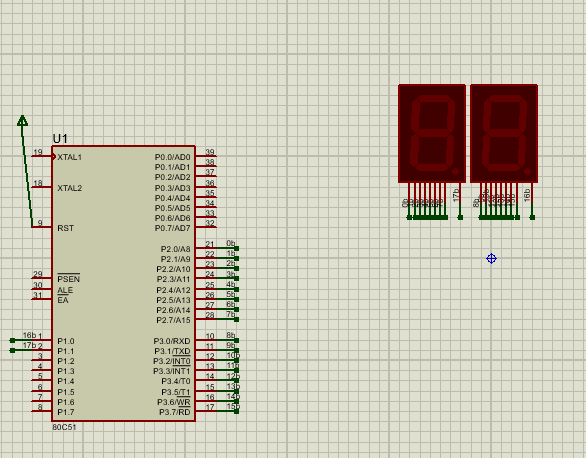This screenshot has width=586, height=458.
Task: Click the P0.6/AD6 pin label
Action: [173, 218]
